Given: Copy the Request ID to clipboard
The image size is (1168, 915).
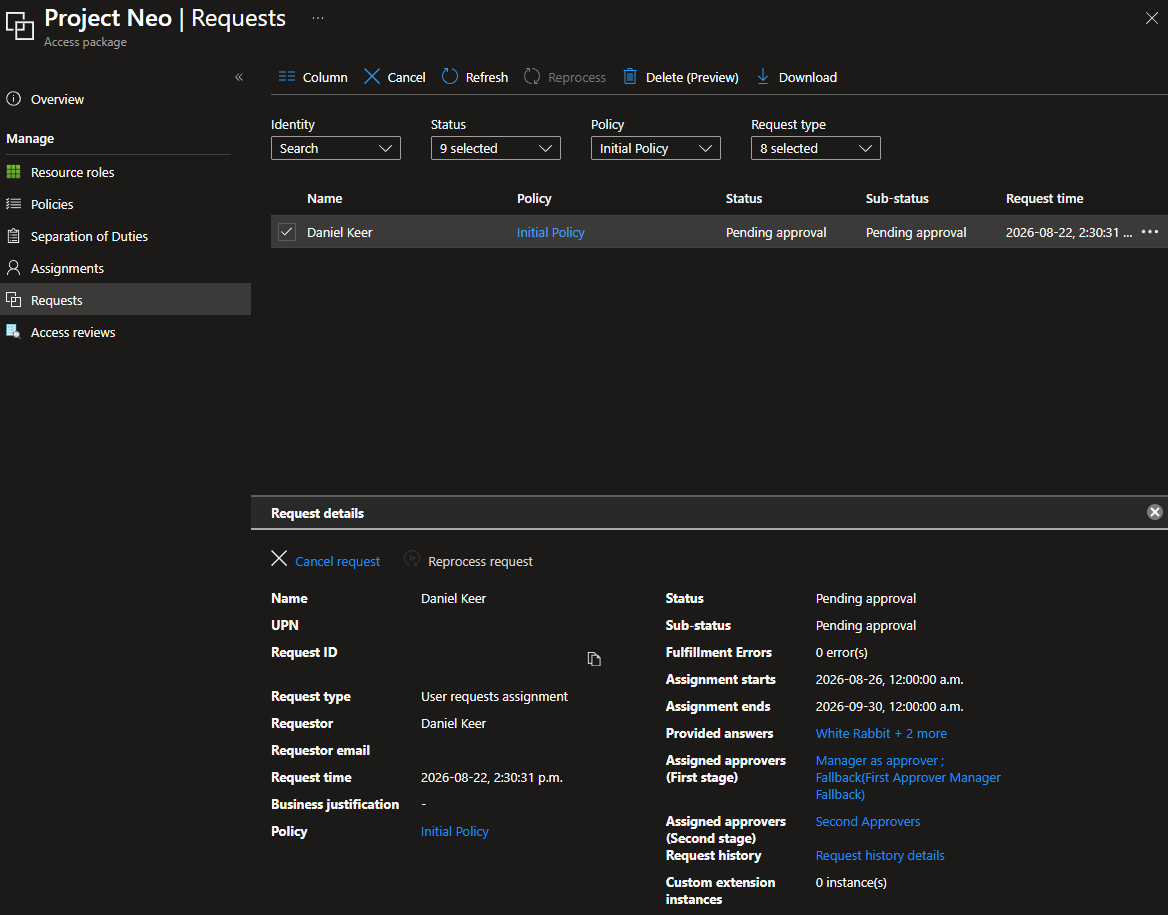Looking at the screenshot, I should click(594, 659).
